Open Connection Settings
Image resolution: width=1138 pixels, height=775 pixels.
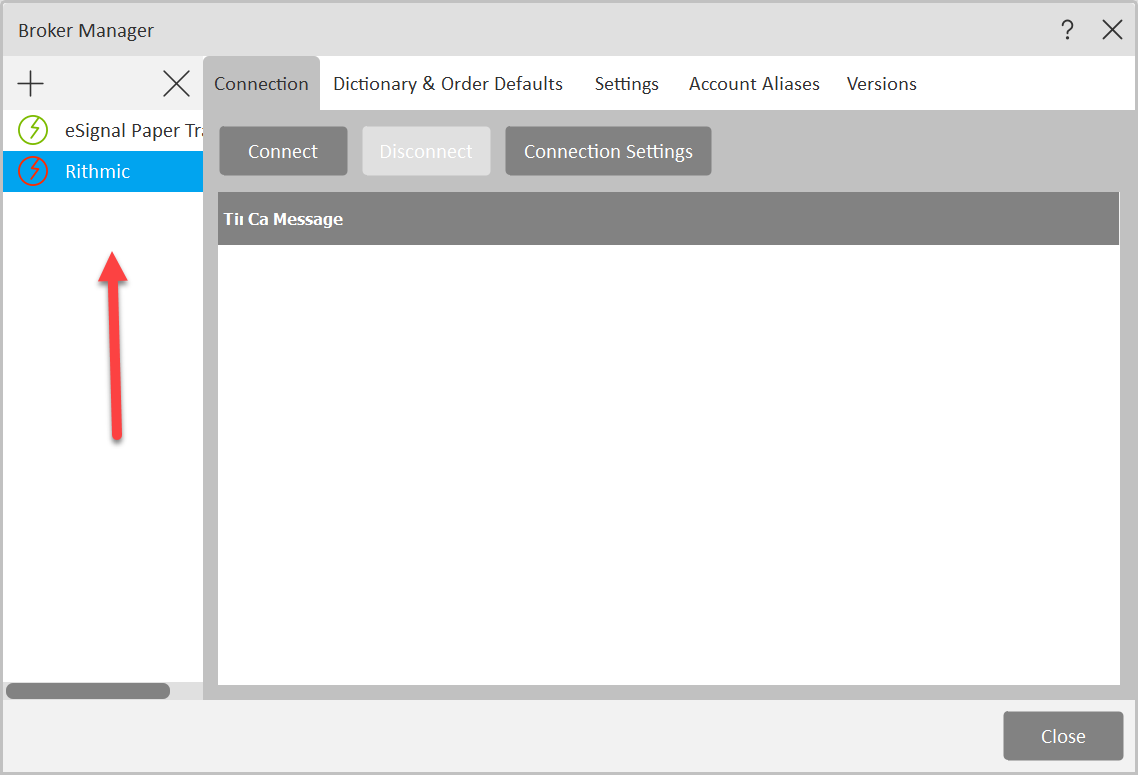coord(608,151)
